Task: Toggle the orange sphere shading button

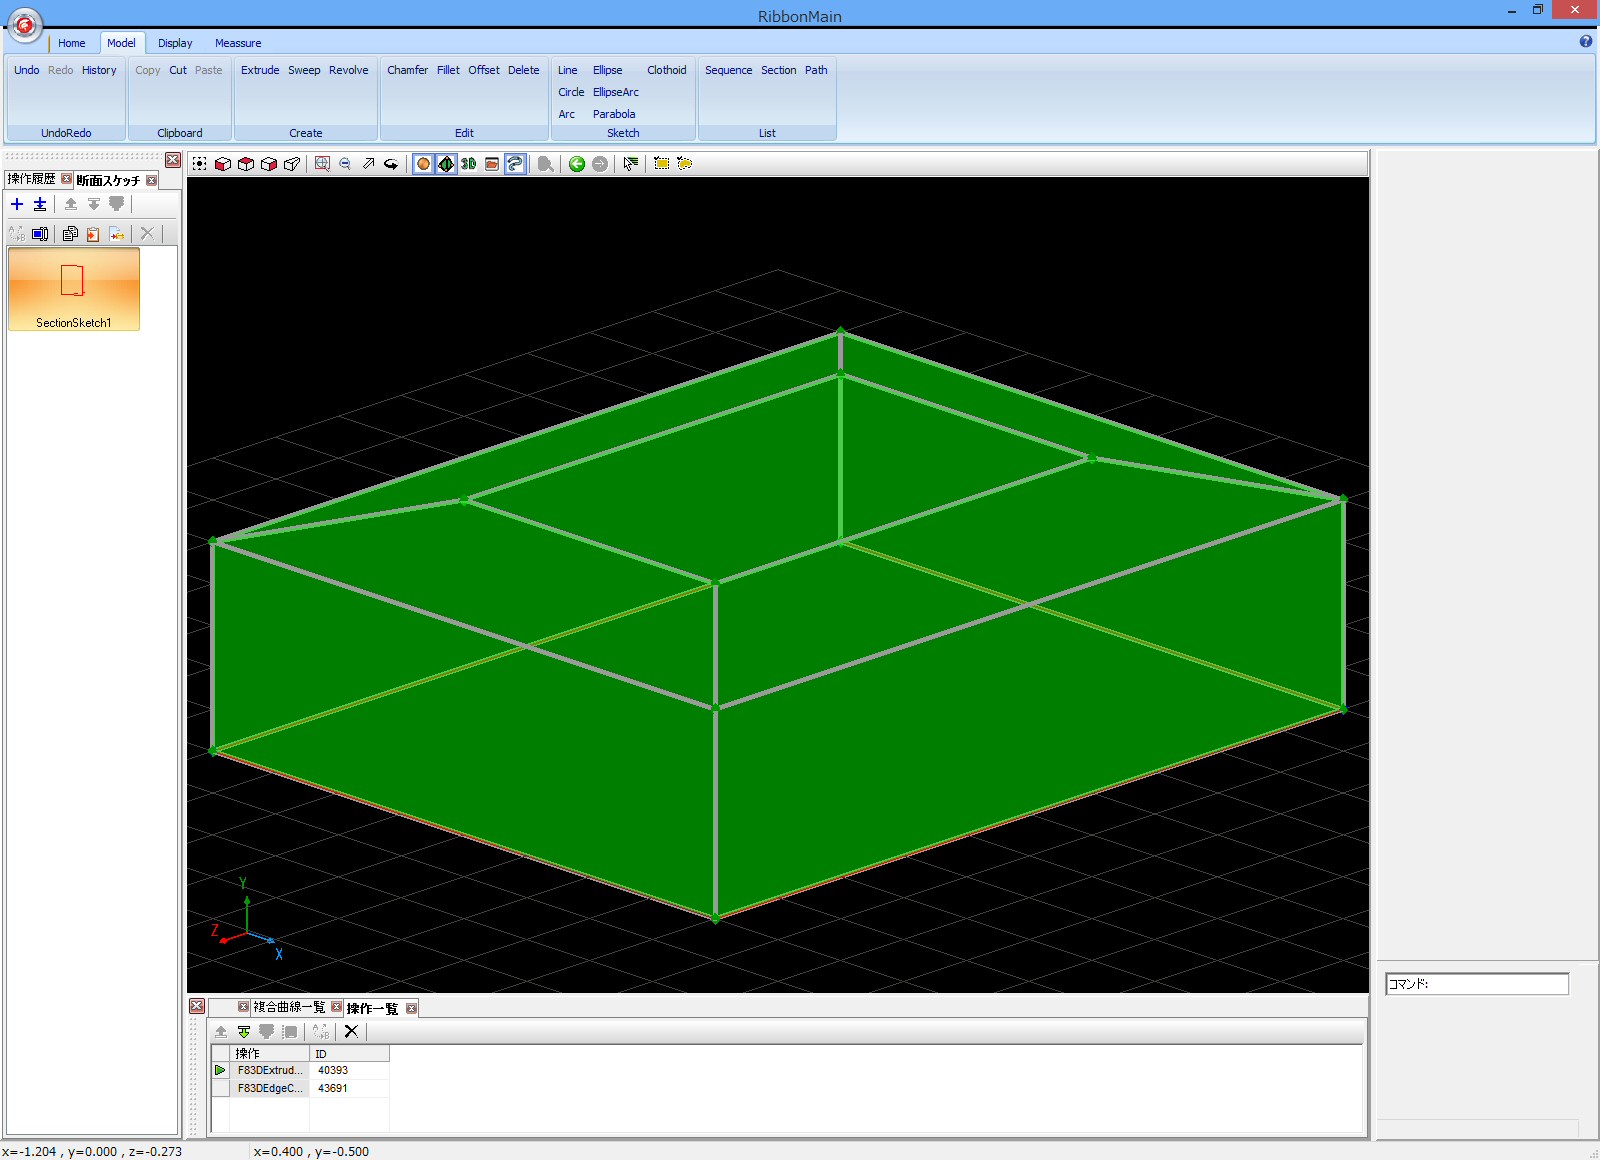Action: pyautogui.click(x=423, y=164)
